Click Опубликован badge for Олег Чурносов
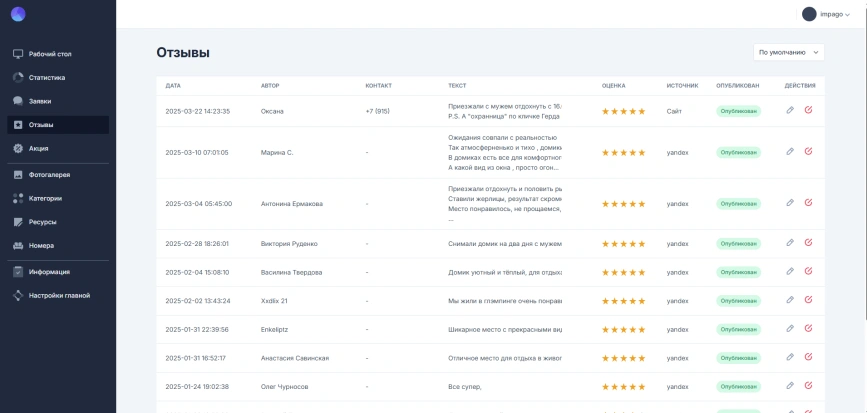Image resolution: width=867 pixels, height=413 pixels. [x=738, y=386]
